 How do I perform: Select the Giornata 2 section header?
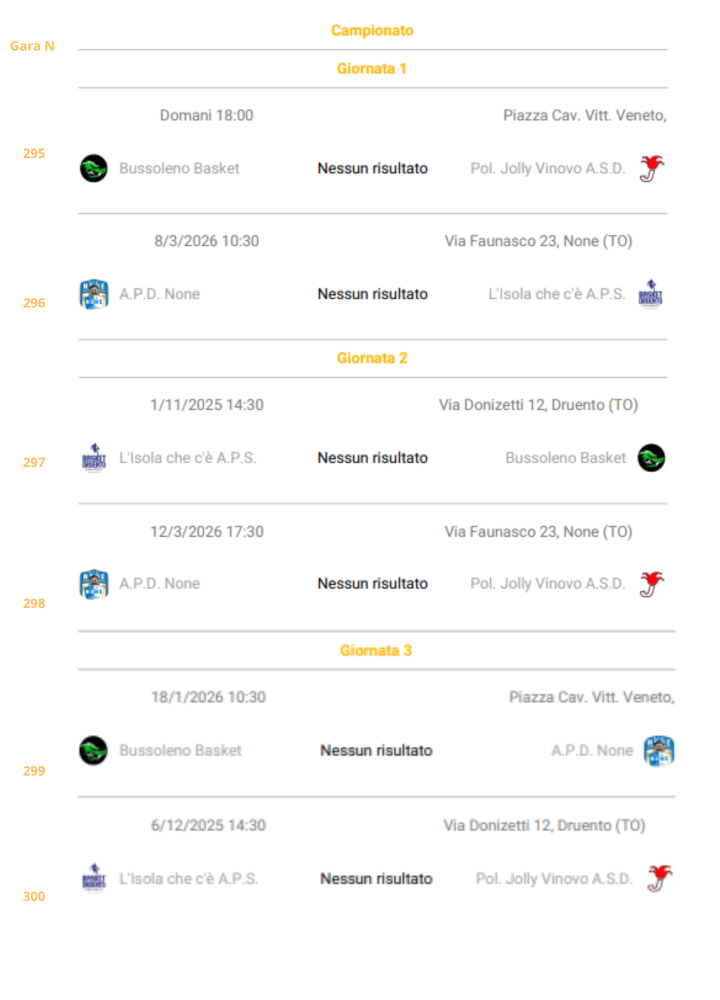pyautogui.click(x=372, y=358)
